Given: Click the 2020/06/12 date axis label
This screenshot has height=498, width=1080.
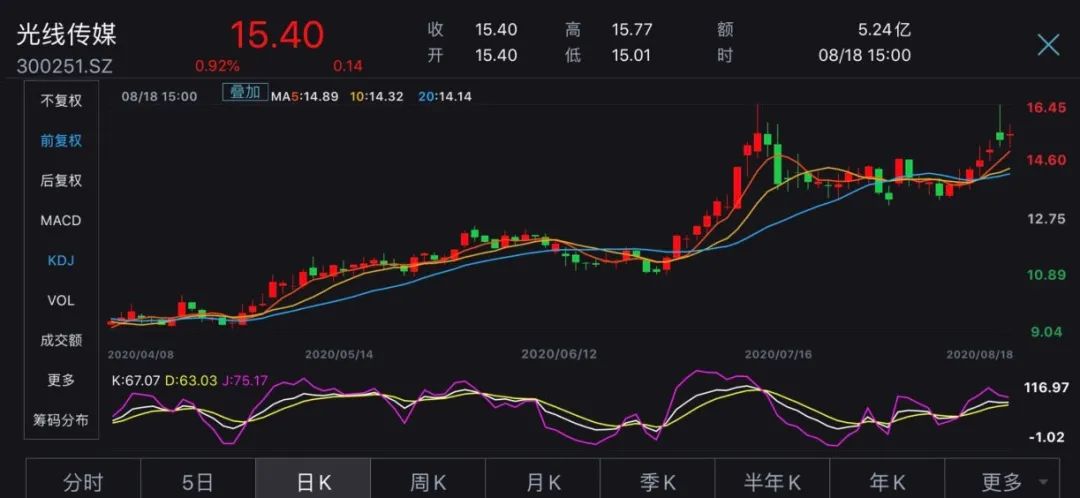Looking at the screenshot, I should coord(557,354).
